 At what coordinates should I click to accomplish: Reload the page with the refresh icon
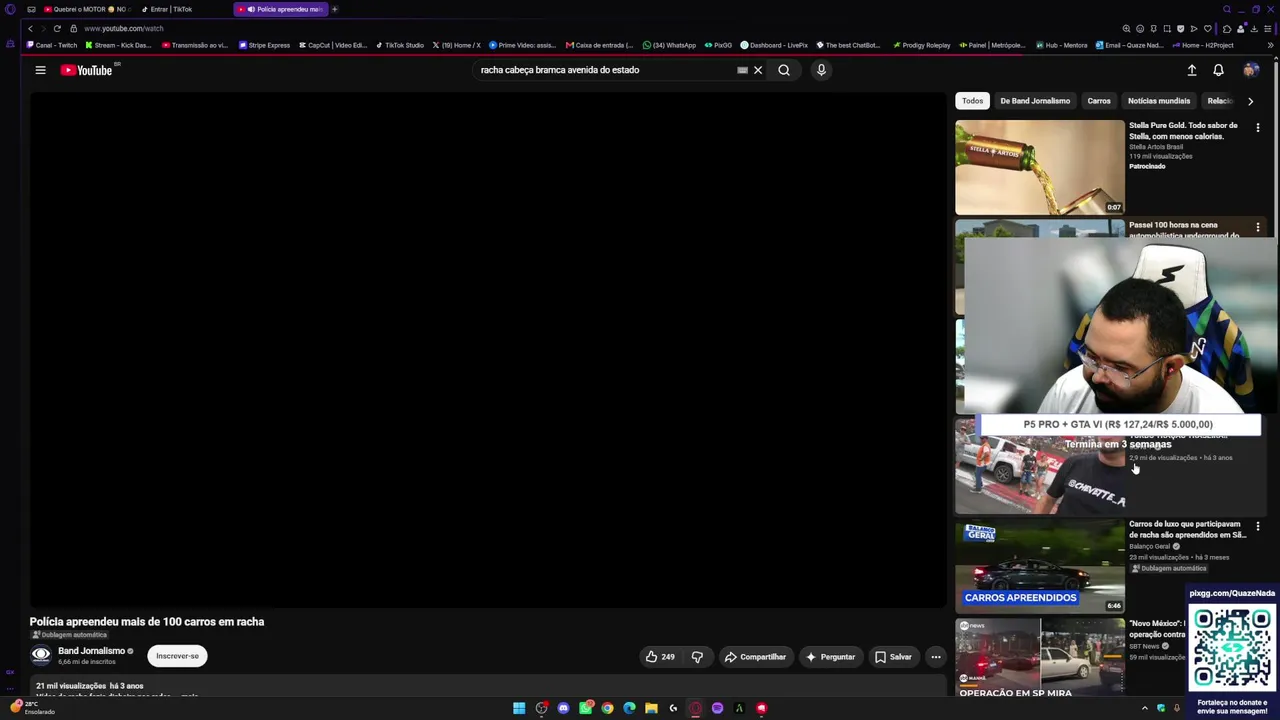(57, 28)
